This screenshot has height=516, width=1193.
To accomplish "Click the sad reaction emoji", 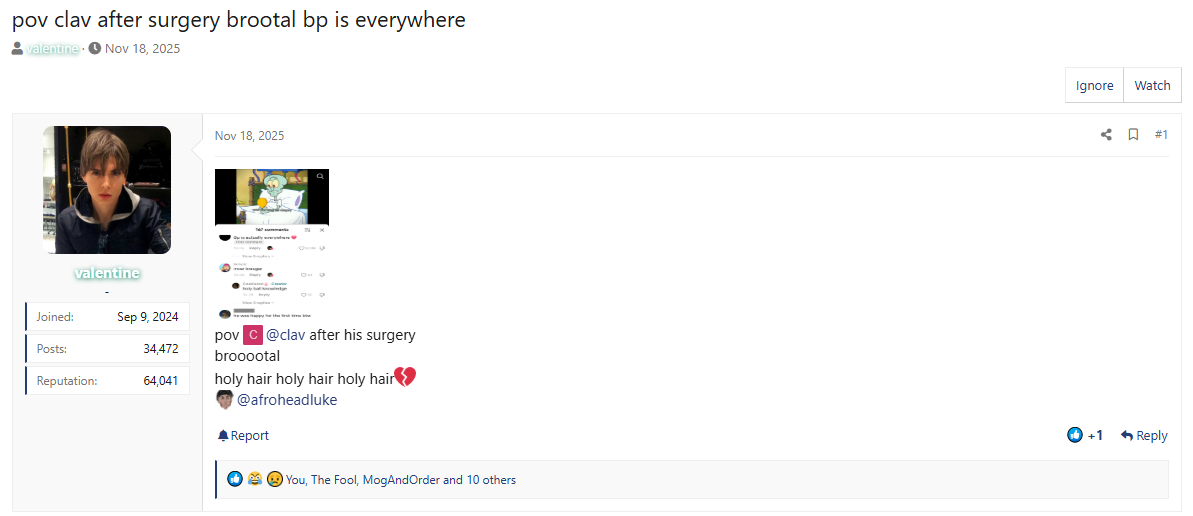I will (x=274, y=479).
